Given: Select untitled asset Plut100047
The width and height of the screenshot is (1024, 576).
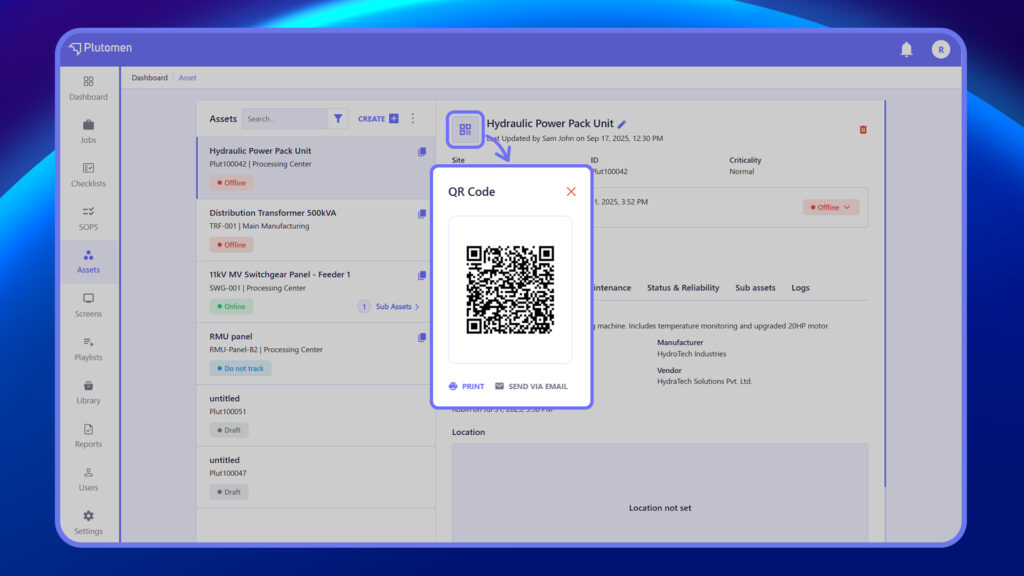Looking at the screenshot, I should pyautogui.click(x=315, y=477).
